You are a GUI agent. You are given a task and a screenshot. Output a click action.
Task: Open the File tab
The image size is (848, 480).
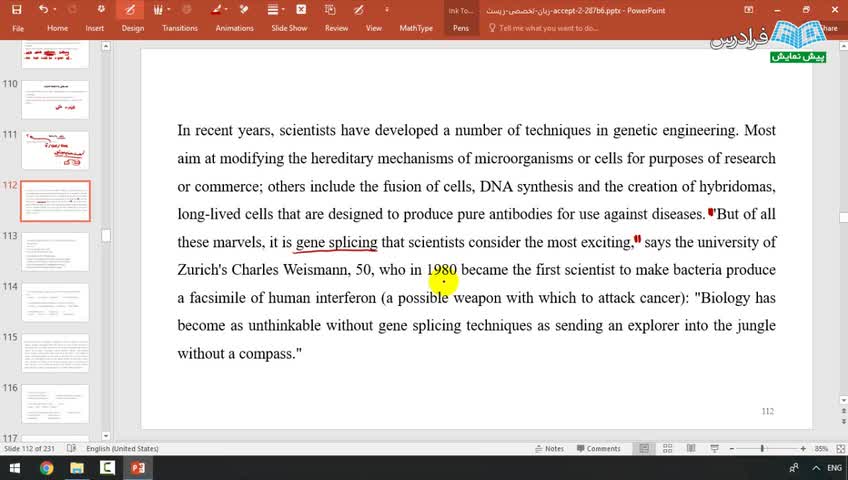tap(18, 28)
